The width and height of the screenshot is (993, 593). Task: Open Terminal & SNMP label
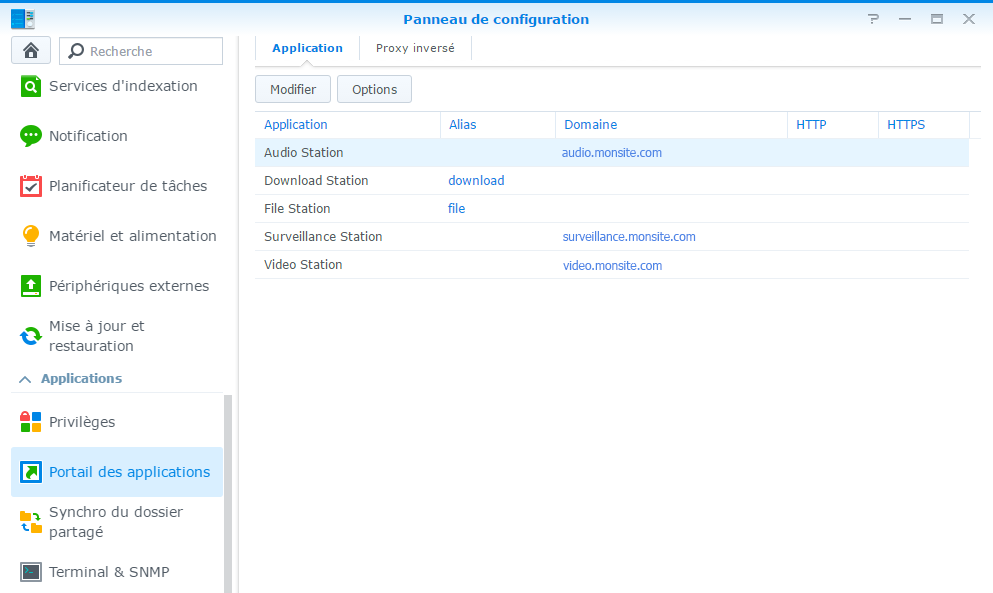(109, 572)
